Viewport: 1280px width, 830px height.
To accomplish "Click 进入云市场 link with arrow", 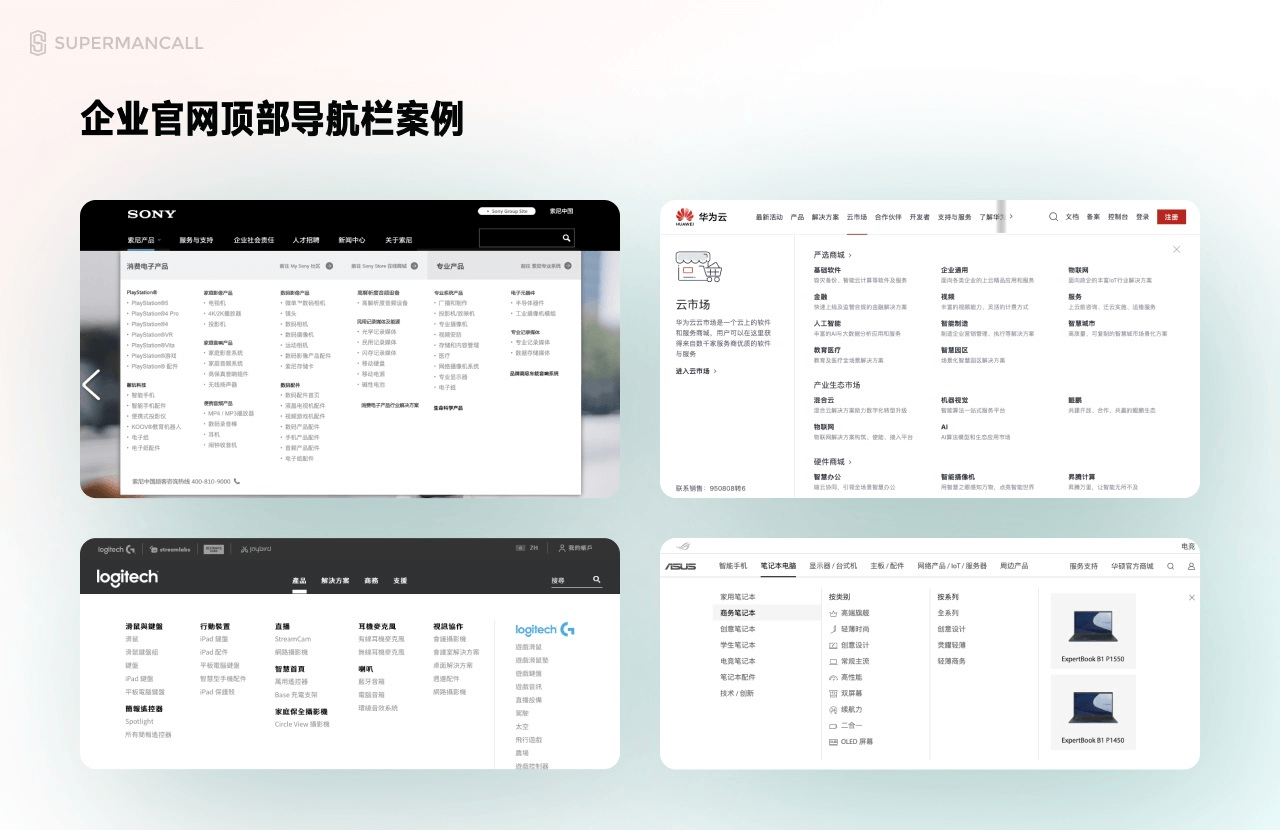I will coord(696,371).
